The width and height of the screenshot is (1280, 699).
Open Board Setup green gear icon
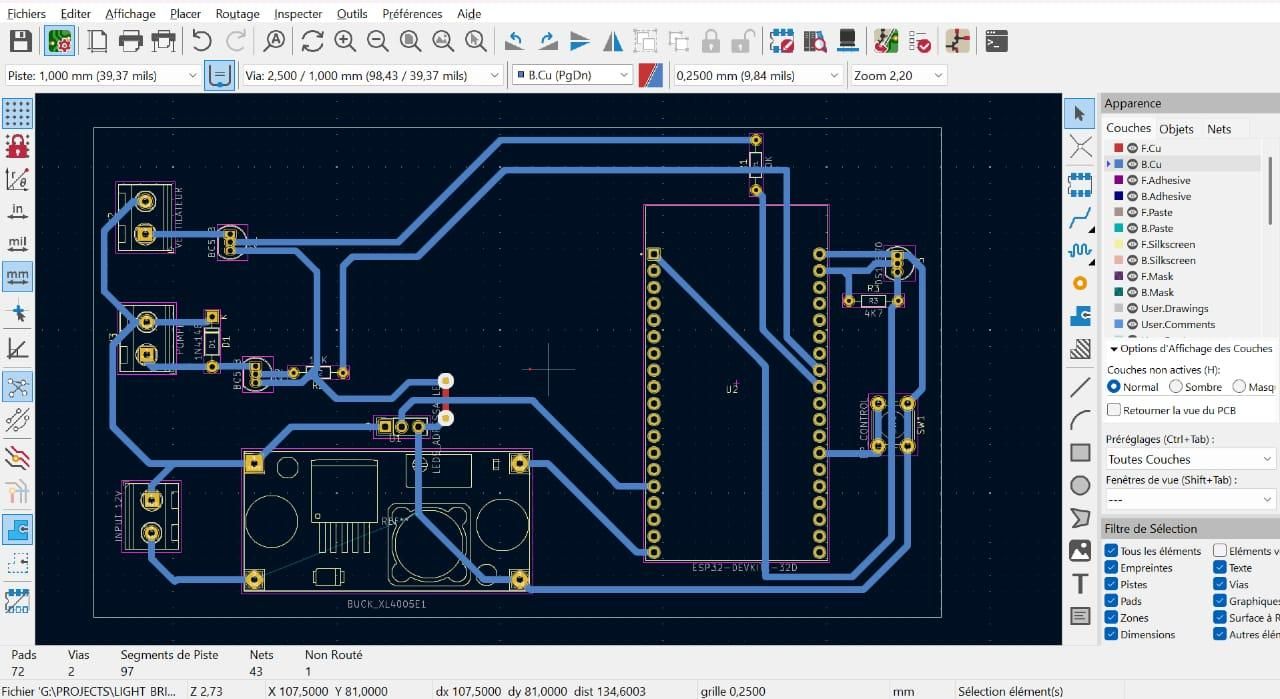click(x=59, y=41)
